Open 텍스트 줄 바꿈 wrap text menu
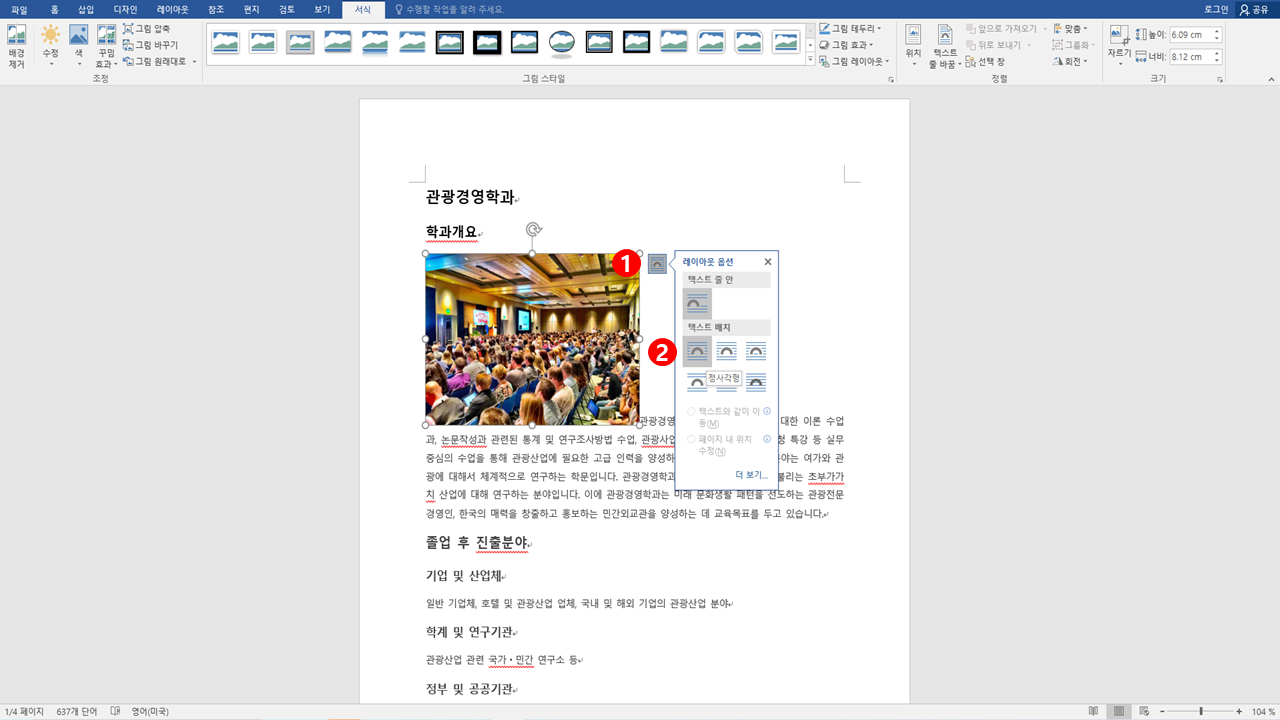Viewport: 1280px width, 720px height. (x=945, y=46)
